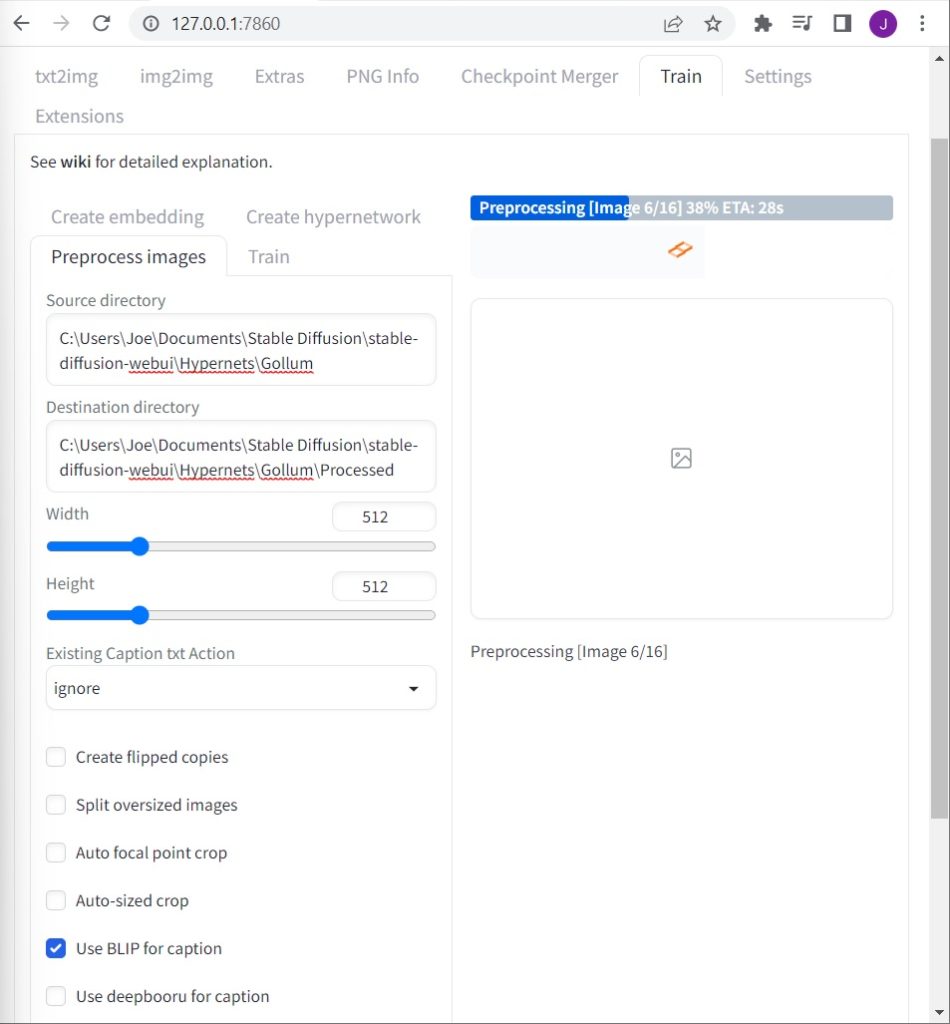Open the Extensions puzzle icon
Viewport: 950px width, 1024px height.
tap(763, 24)
